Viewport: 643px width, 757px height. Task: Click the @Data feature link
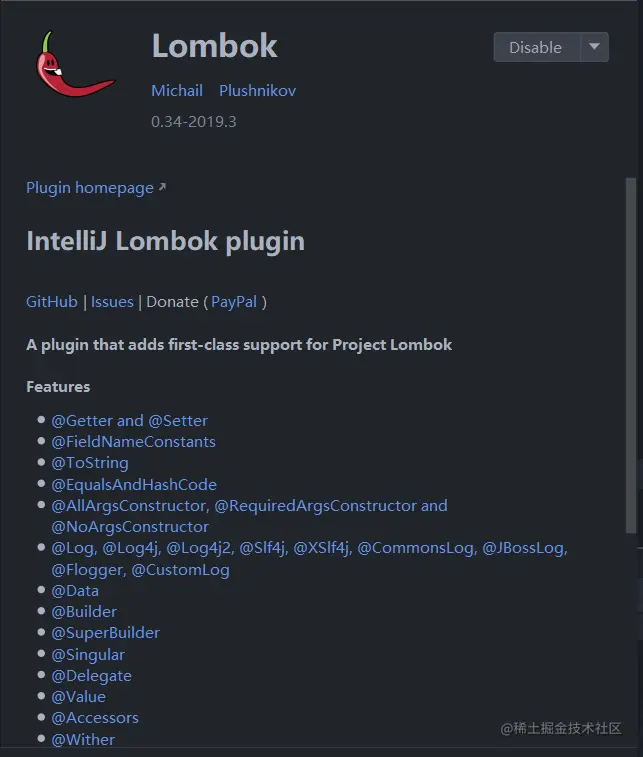pos(75,590)
